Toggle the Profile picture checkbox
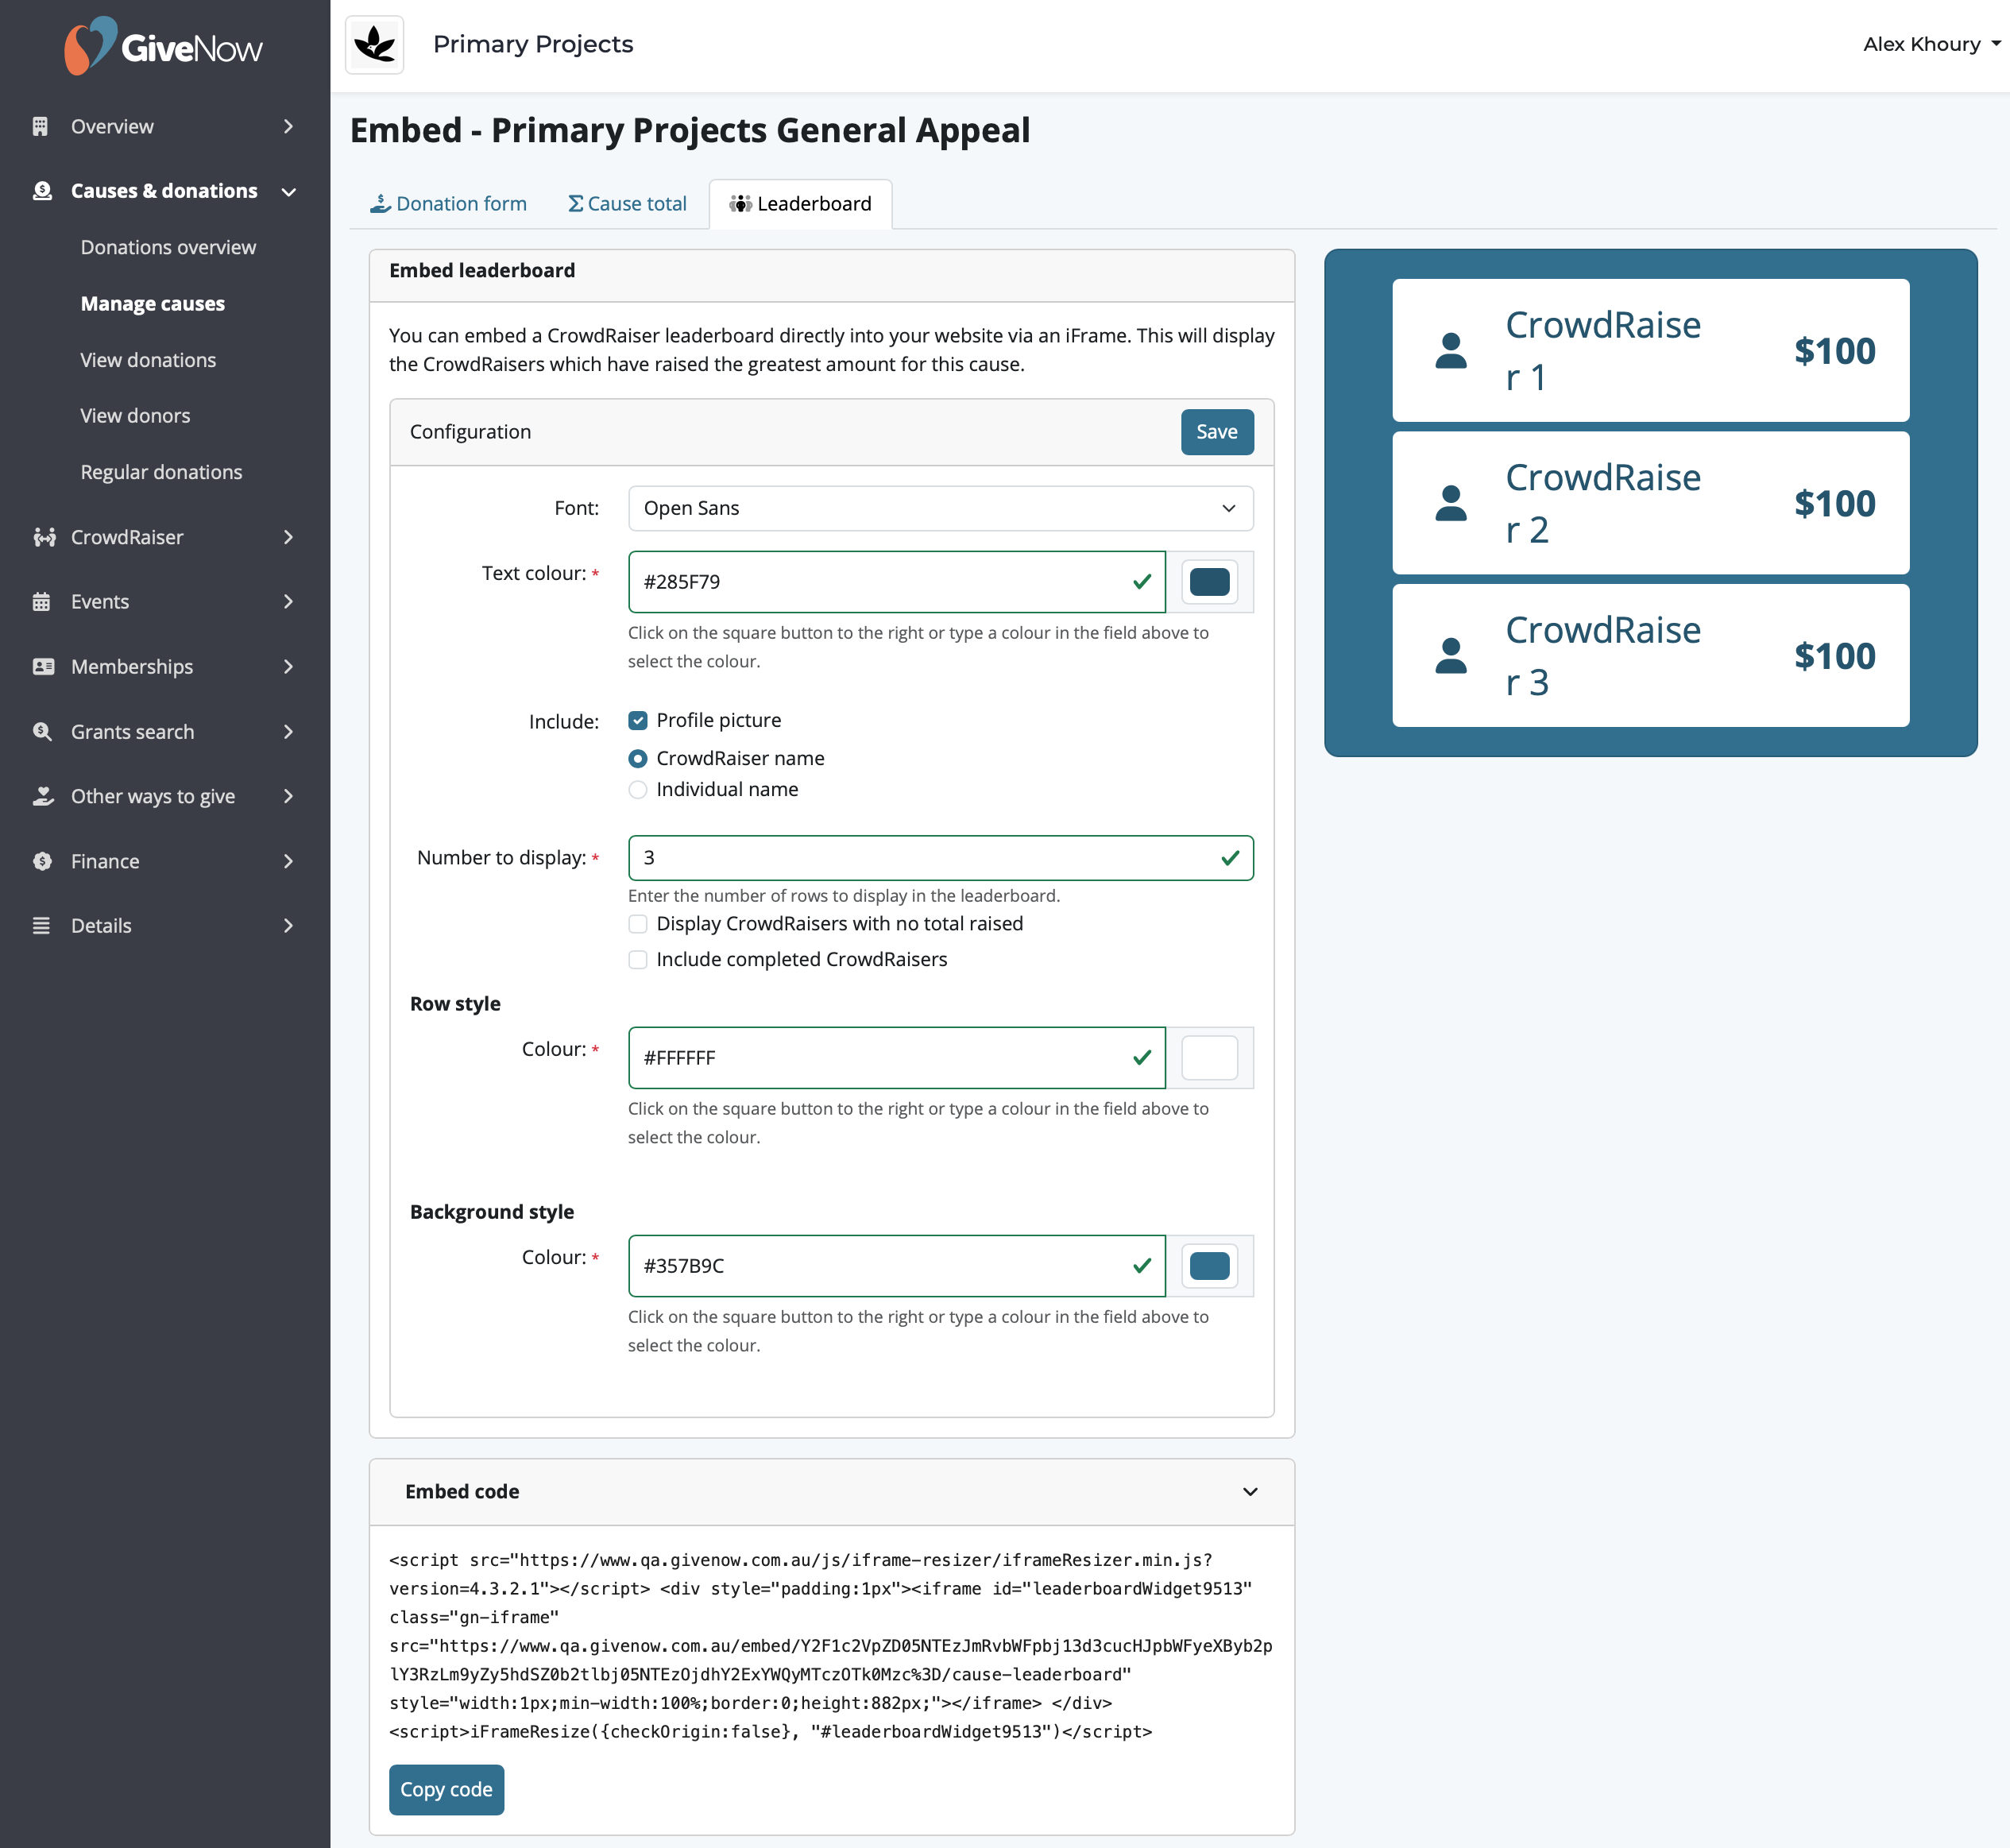The image size is (2010, 1848). point(638,721)
